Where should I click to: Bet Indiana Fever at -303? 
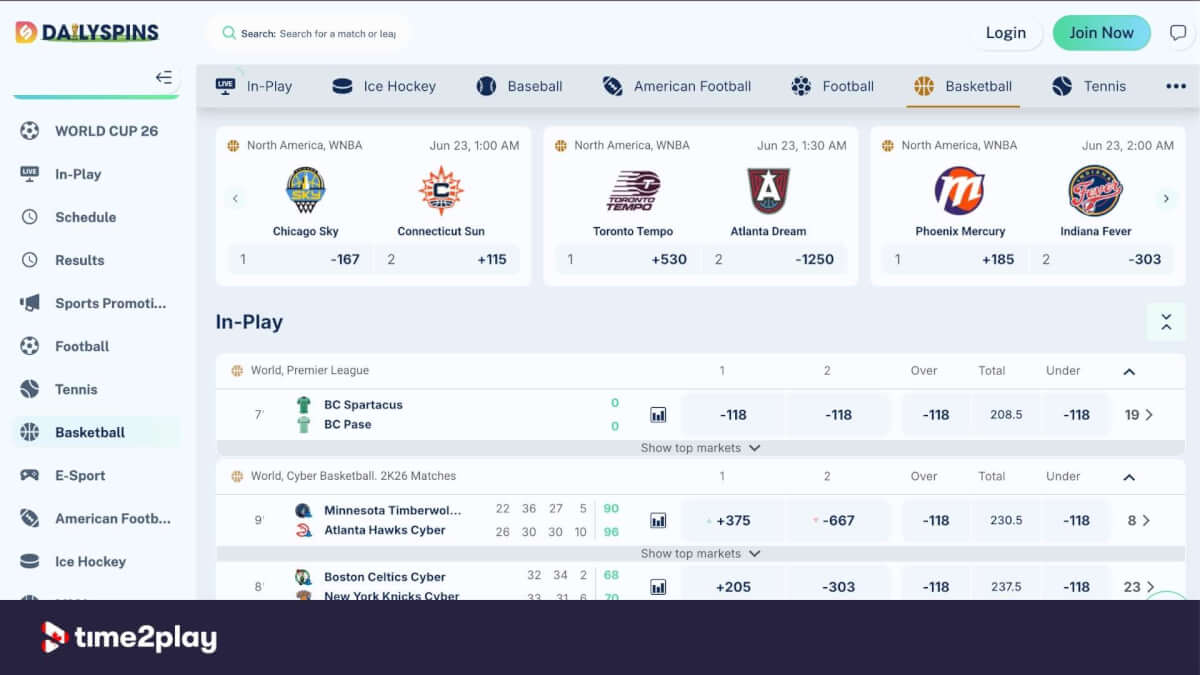[x=1102, y=259]
